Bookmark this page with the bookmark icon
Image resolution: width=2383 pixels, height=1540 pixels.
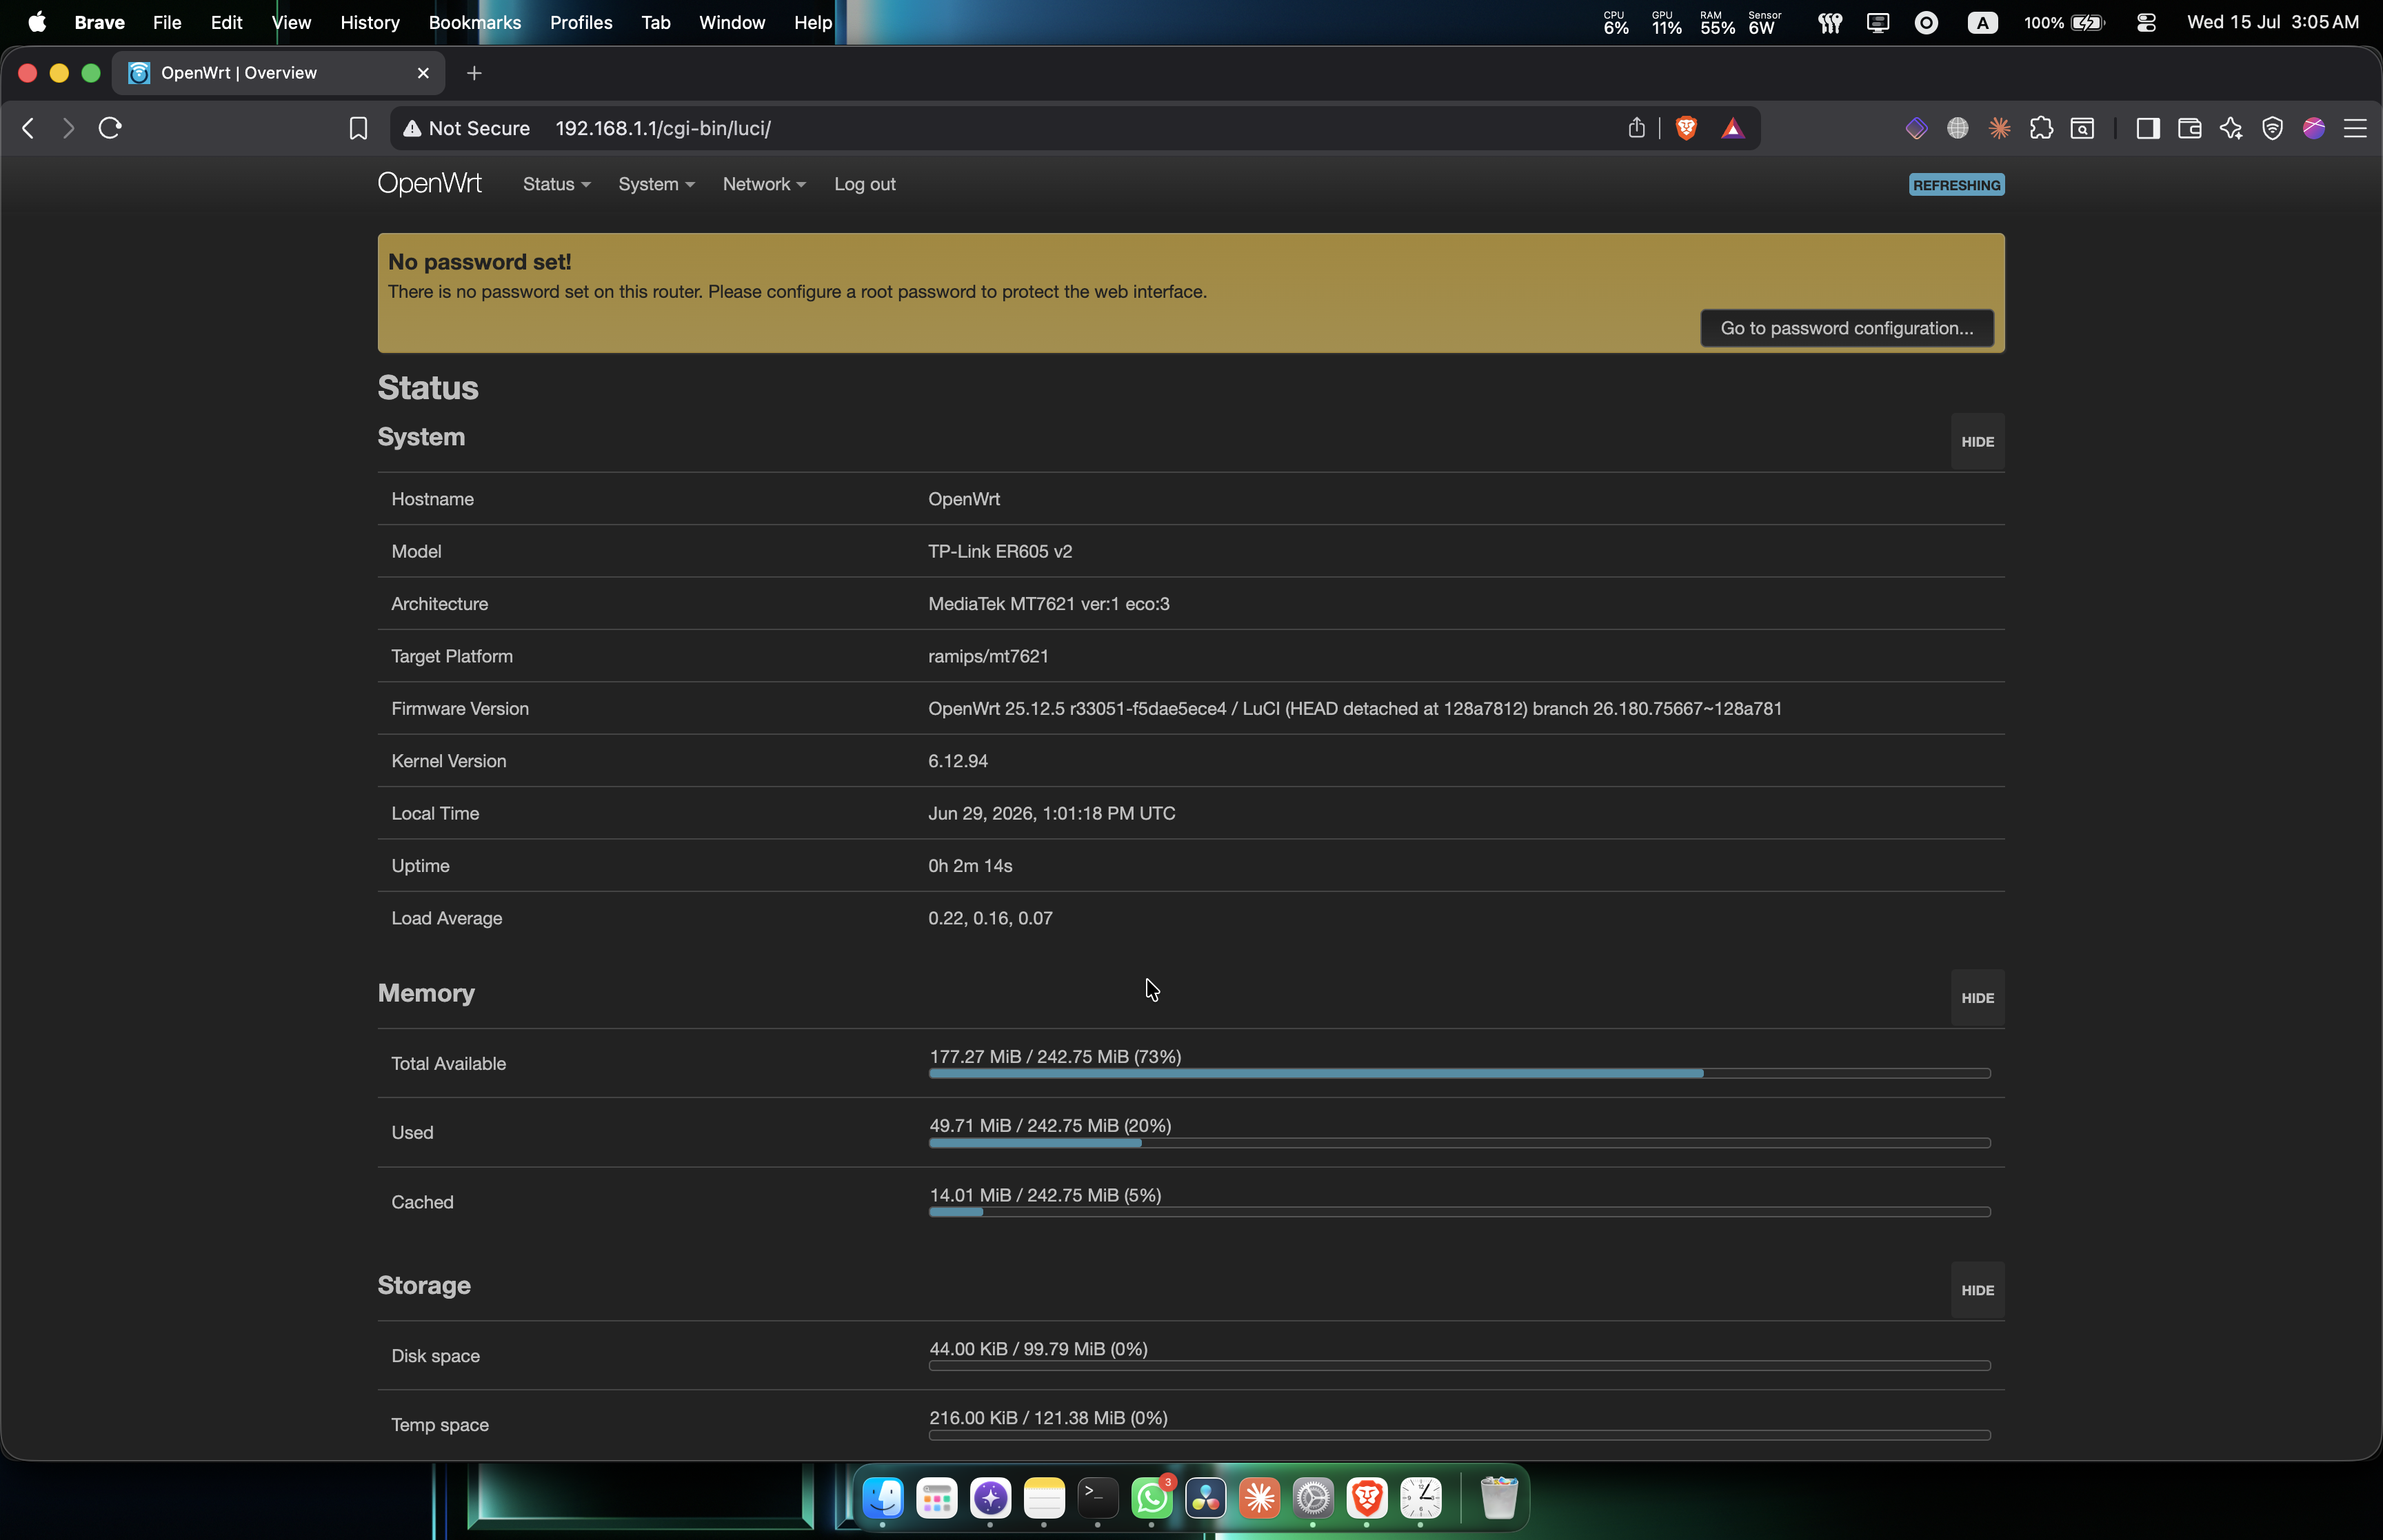(x=358, y=128)
